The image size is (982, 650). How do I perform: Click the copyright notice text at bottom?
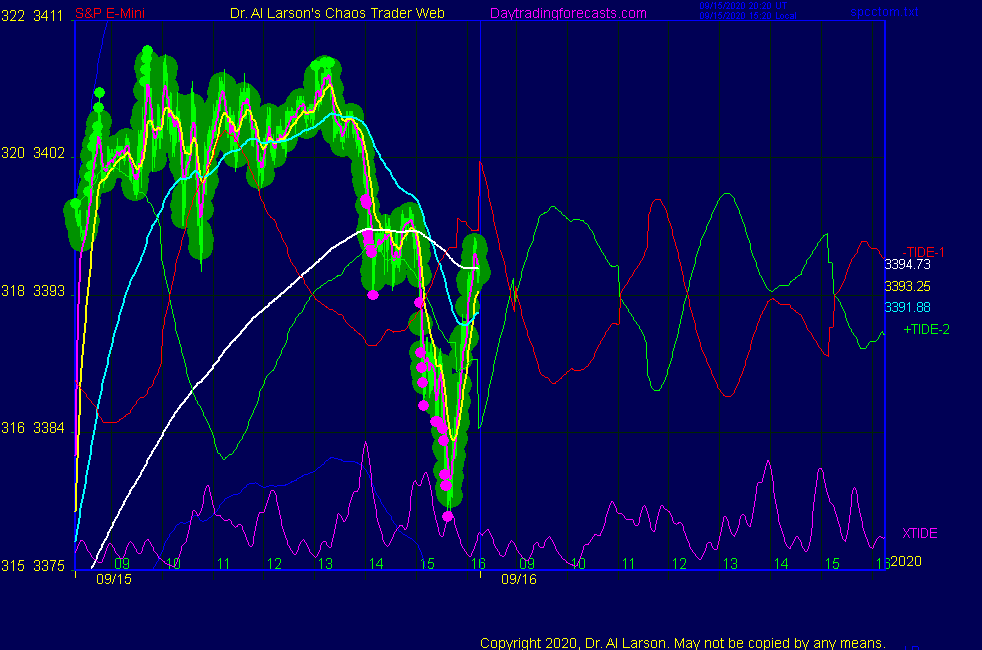[x=682, y=643]
